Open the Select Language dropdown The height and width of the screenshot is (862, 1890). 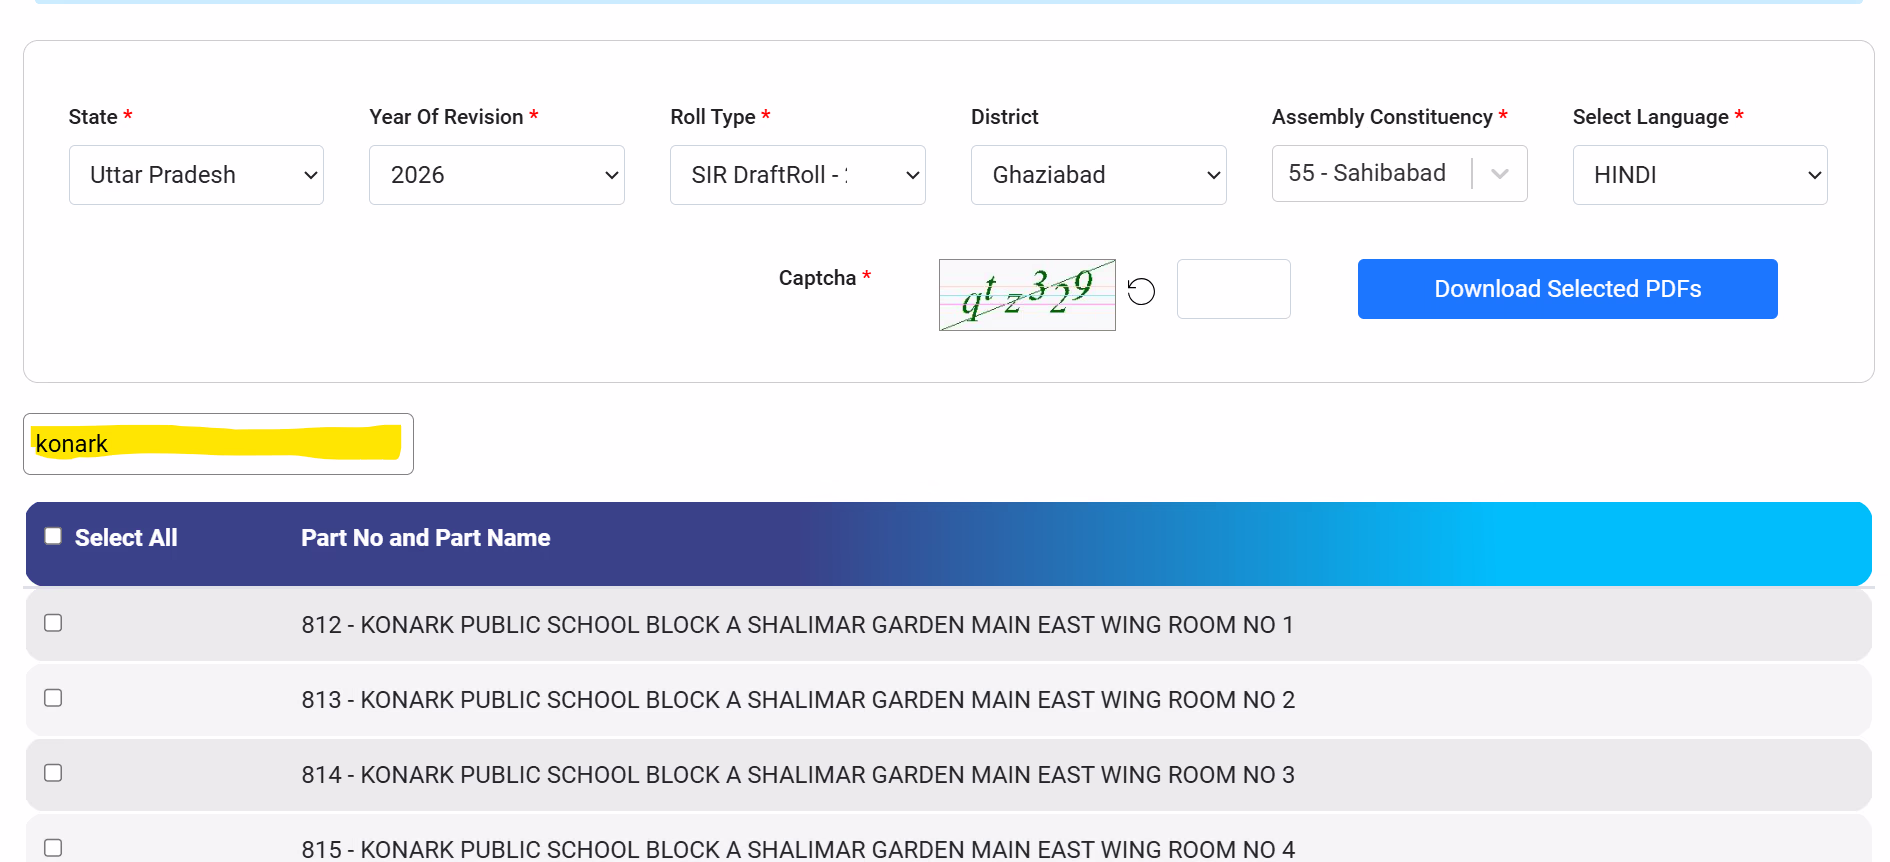[x=1699, y=175]
